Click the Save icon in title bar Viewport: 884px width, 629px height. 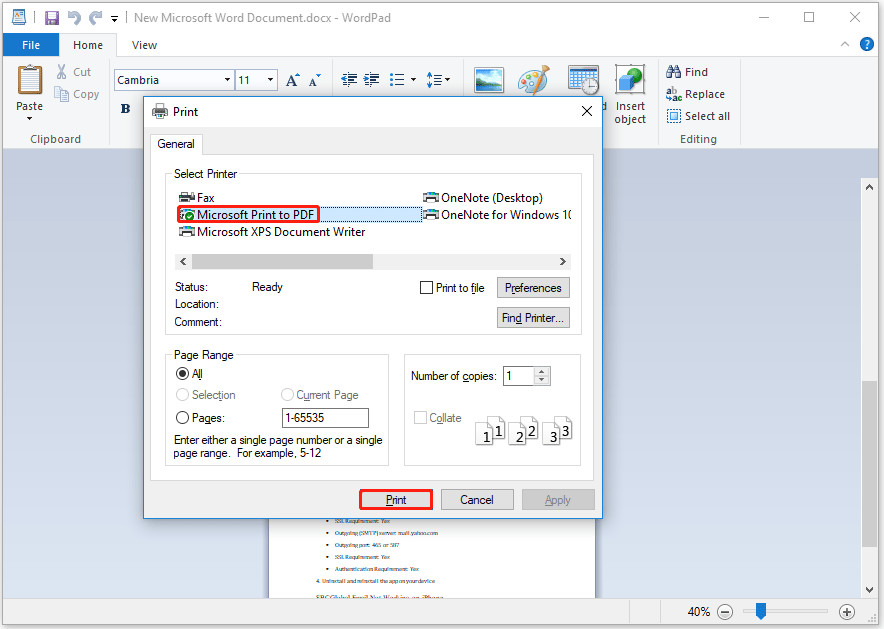tap(52, 18)
